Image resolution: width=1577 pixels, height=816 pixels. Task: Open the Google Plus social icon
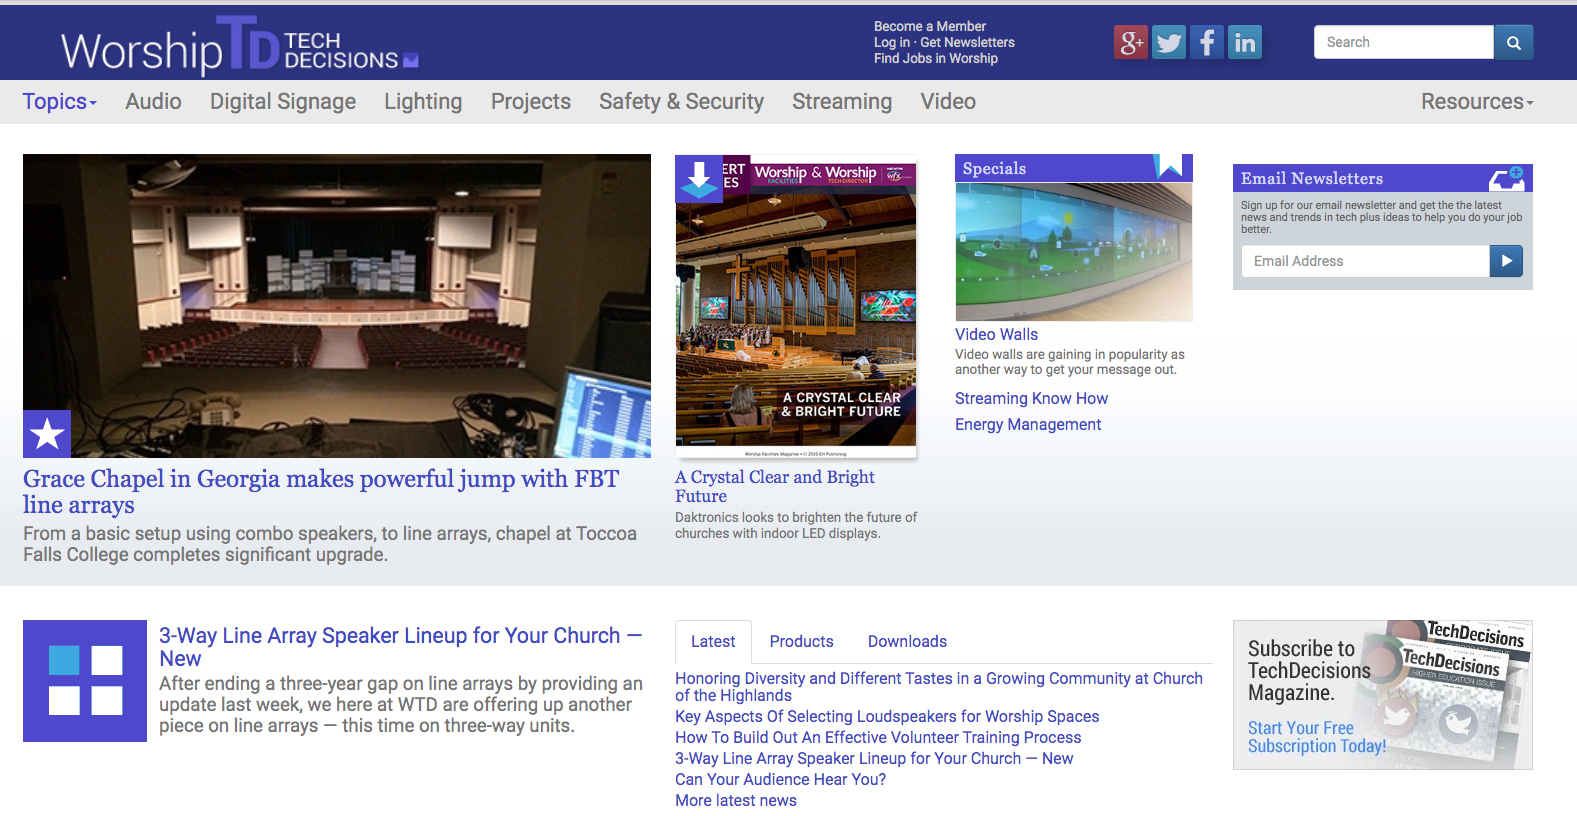pyautogui.click(x=1131, y=42)
